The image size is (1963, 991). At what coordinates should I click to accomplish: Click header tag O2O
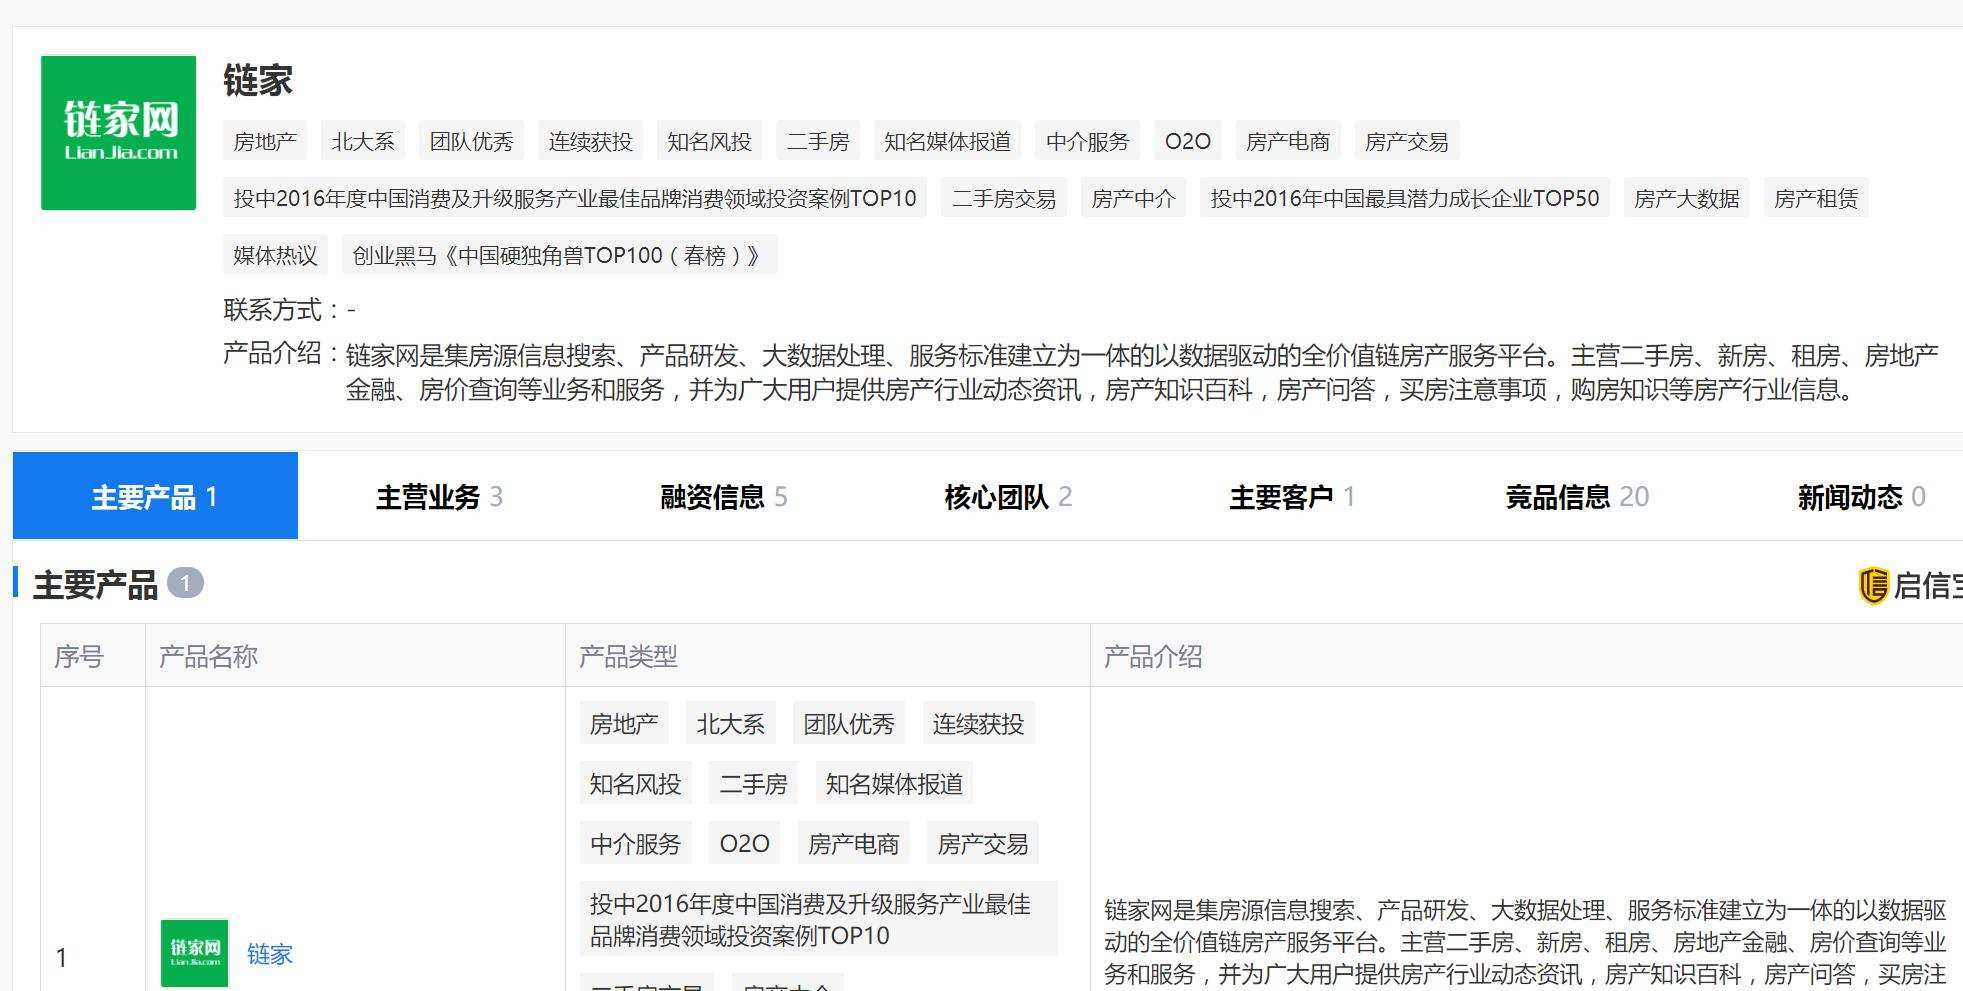pyautogui.click(x=1188, y=141)
